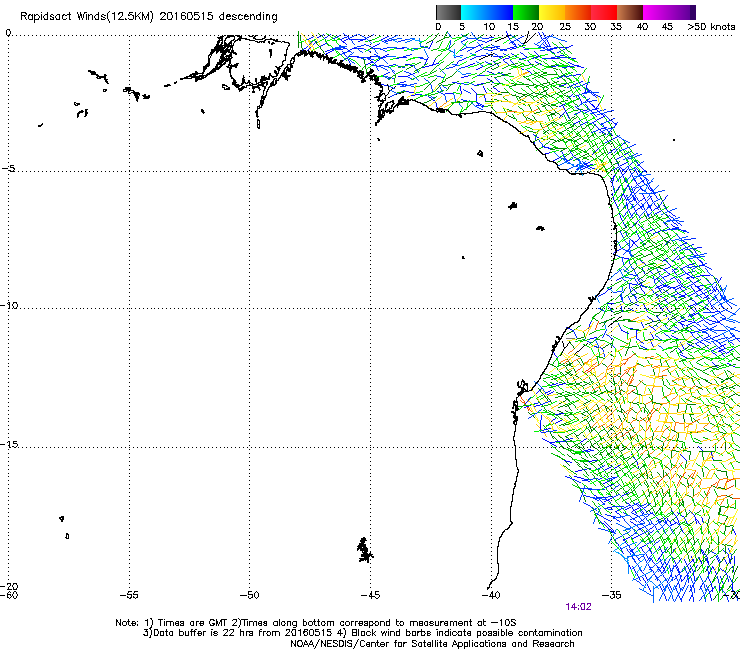740x650 pixels.
Task: Click the -50 longitude axis label
Action: (249, 595)
